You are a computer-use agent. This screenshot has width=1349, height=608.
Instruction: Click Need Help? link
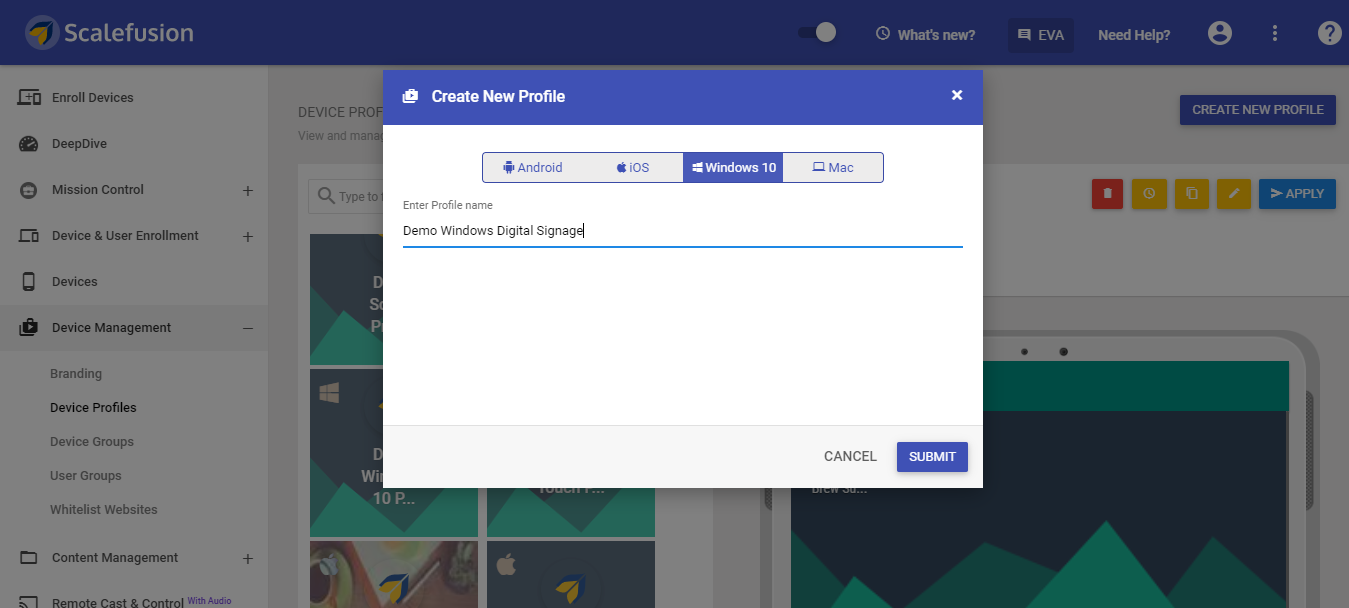click(x=1134, y=35)
